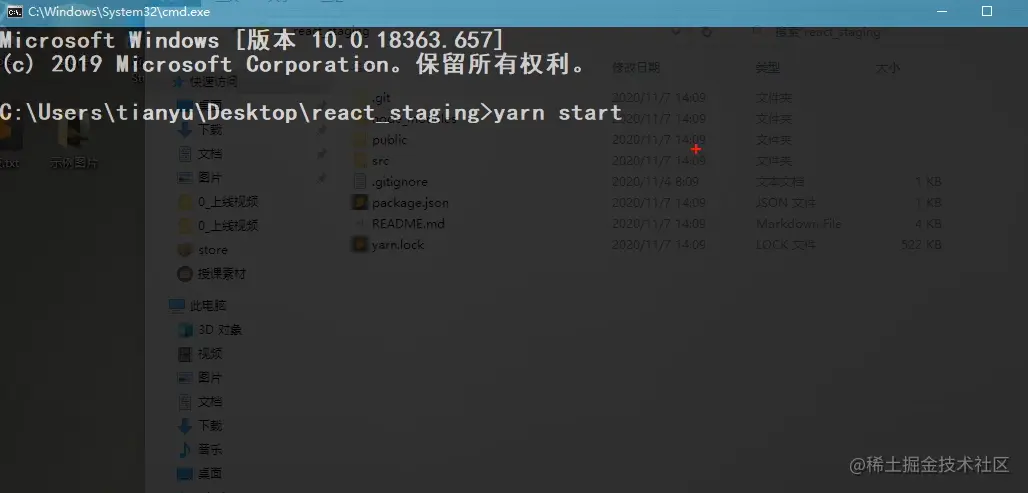1028x493 pixels.
Task: Sort files by 修改日期 column header
Action: click(x=636, y=67)
